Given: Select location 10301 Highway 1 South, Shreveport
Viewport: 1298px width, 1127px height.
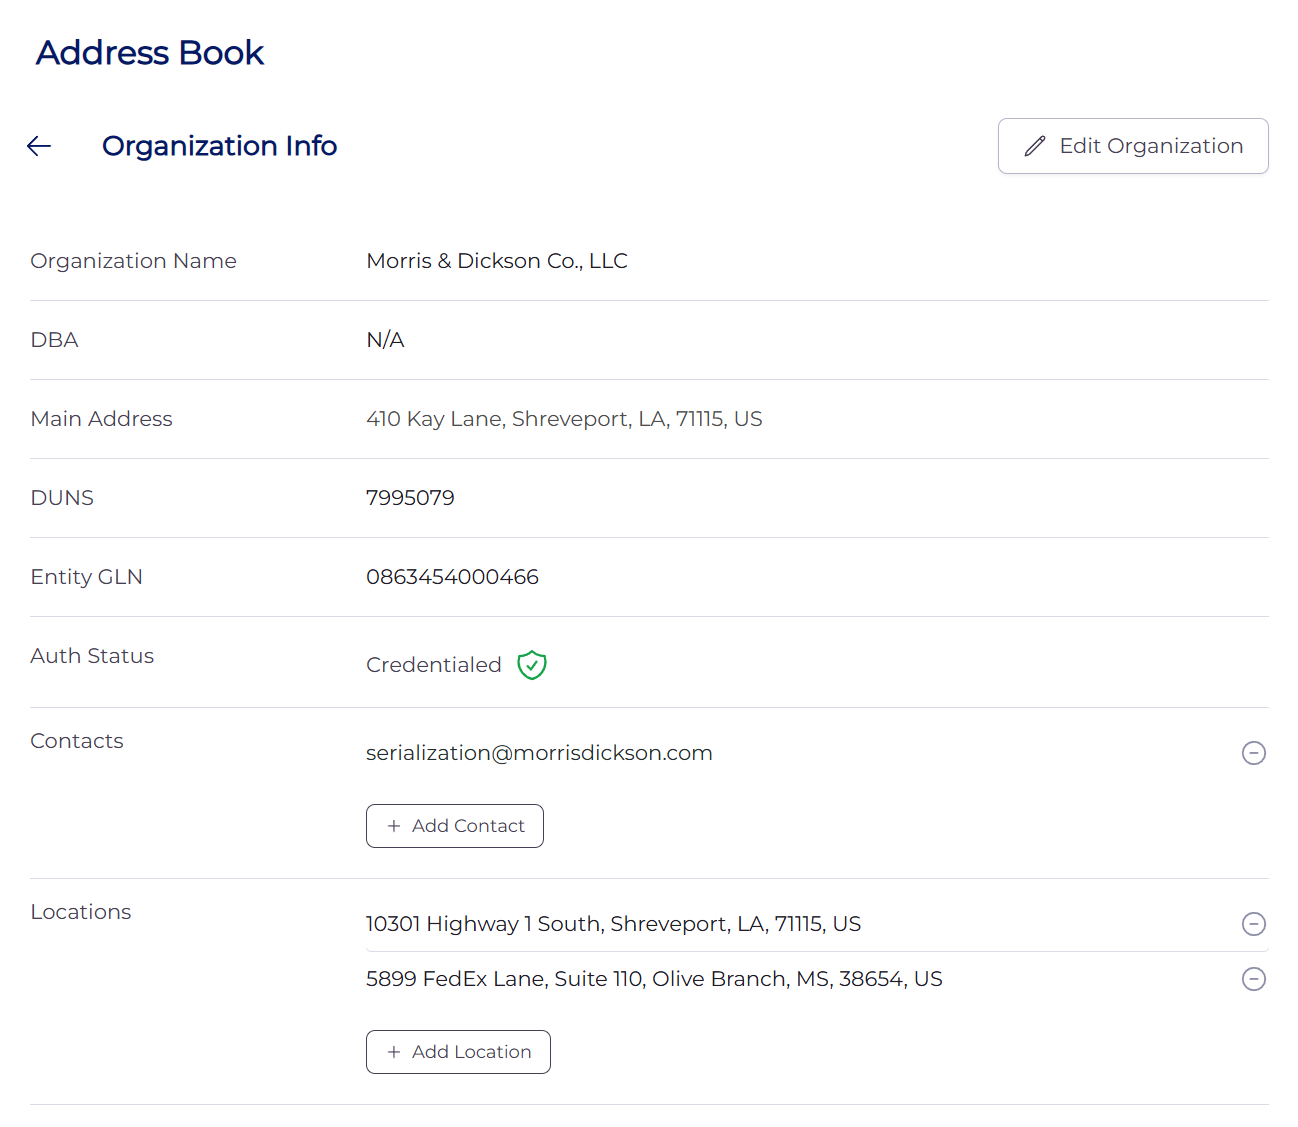Looking at the screenshot, I should pyautogui.click(x=613, y=924).
